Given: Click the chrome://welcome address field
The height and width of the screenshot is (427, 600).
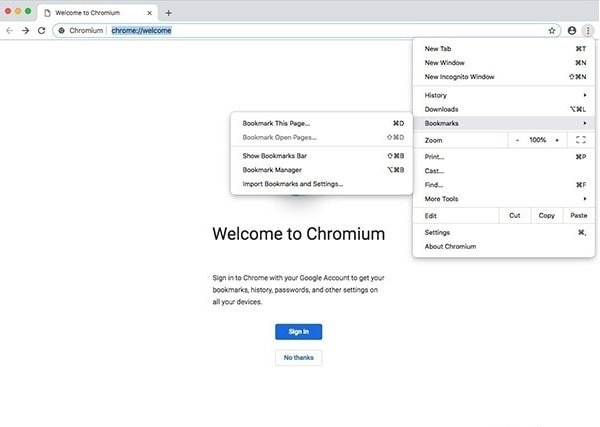Looking at the screenshot, I should 306,31.
